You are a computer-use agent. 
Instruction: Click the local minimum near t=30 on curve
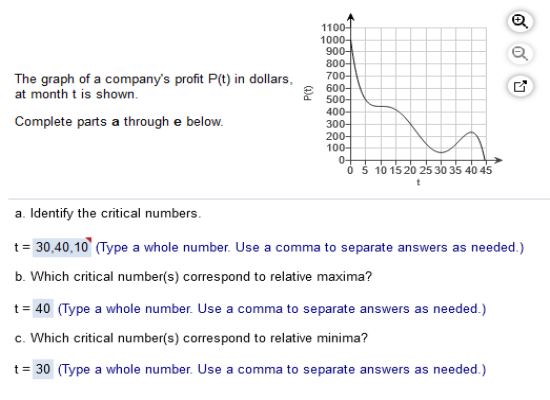point(441,152)
